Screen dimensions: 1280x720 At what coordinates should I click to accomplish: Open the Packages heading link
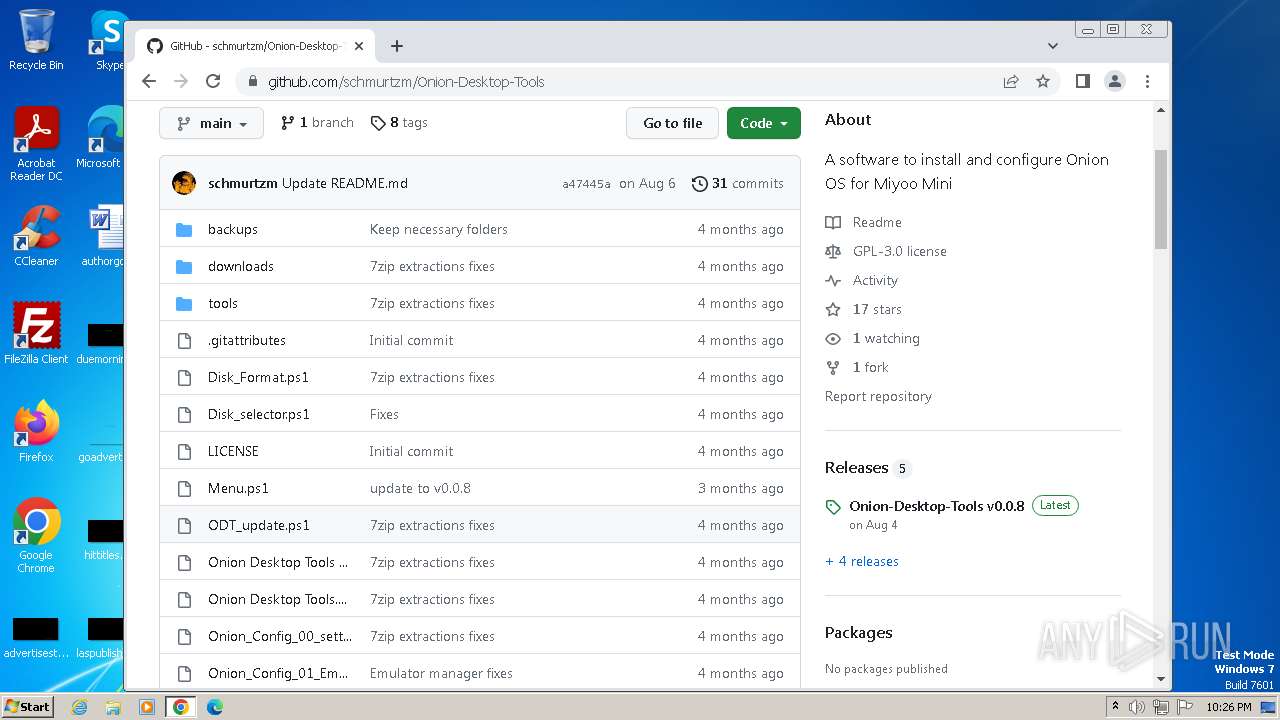tap(859, 632)
